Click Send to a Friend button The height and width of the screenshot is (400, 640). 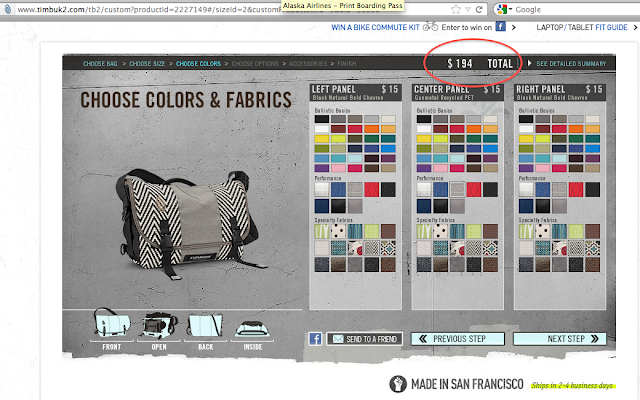(x=364, y=339)
